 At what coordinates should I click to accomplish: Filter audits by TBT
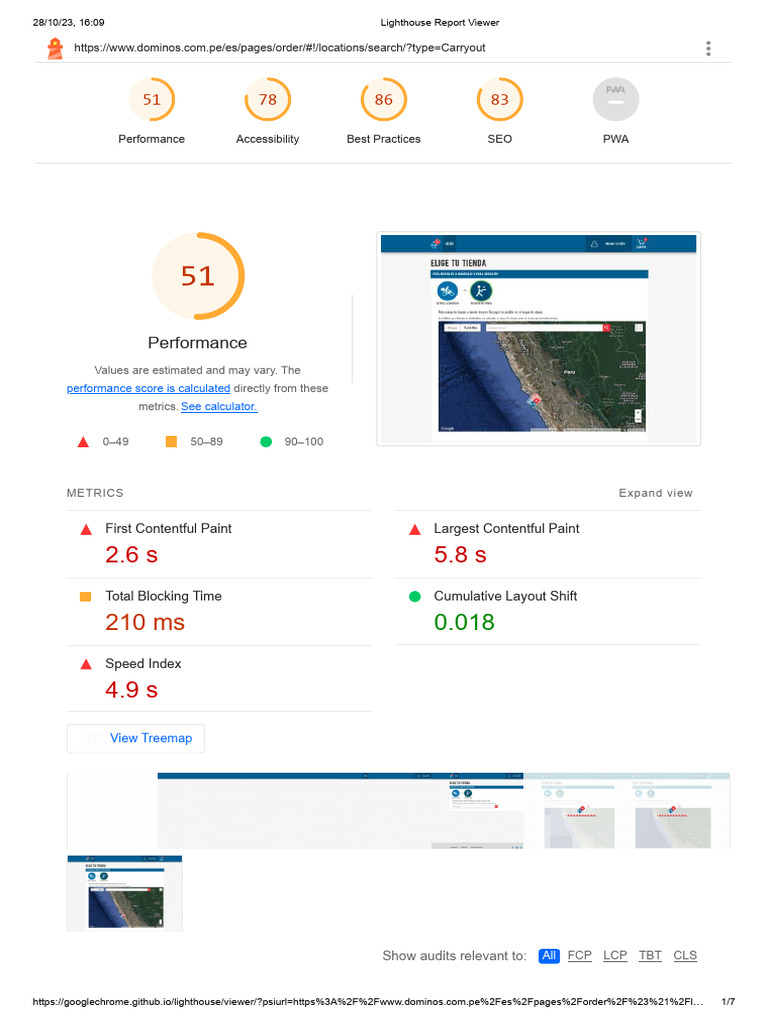[x=650, y=956]
